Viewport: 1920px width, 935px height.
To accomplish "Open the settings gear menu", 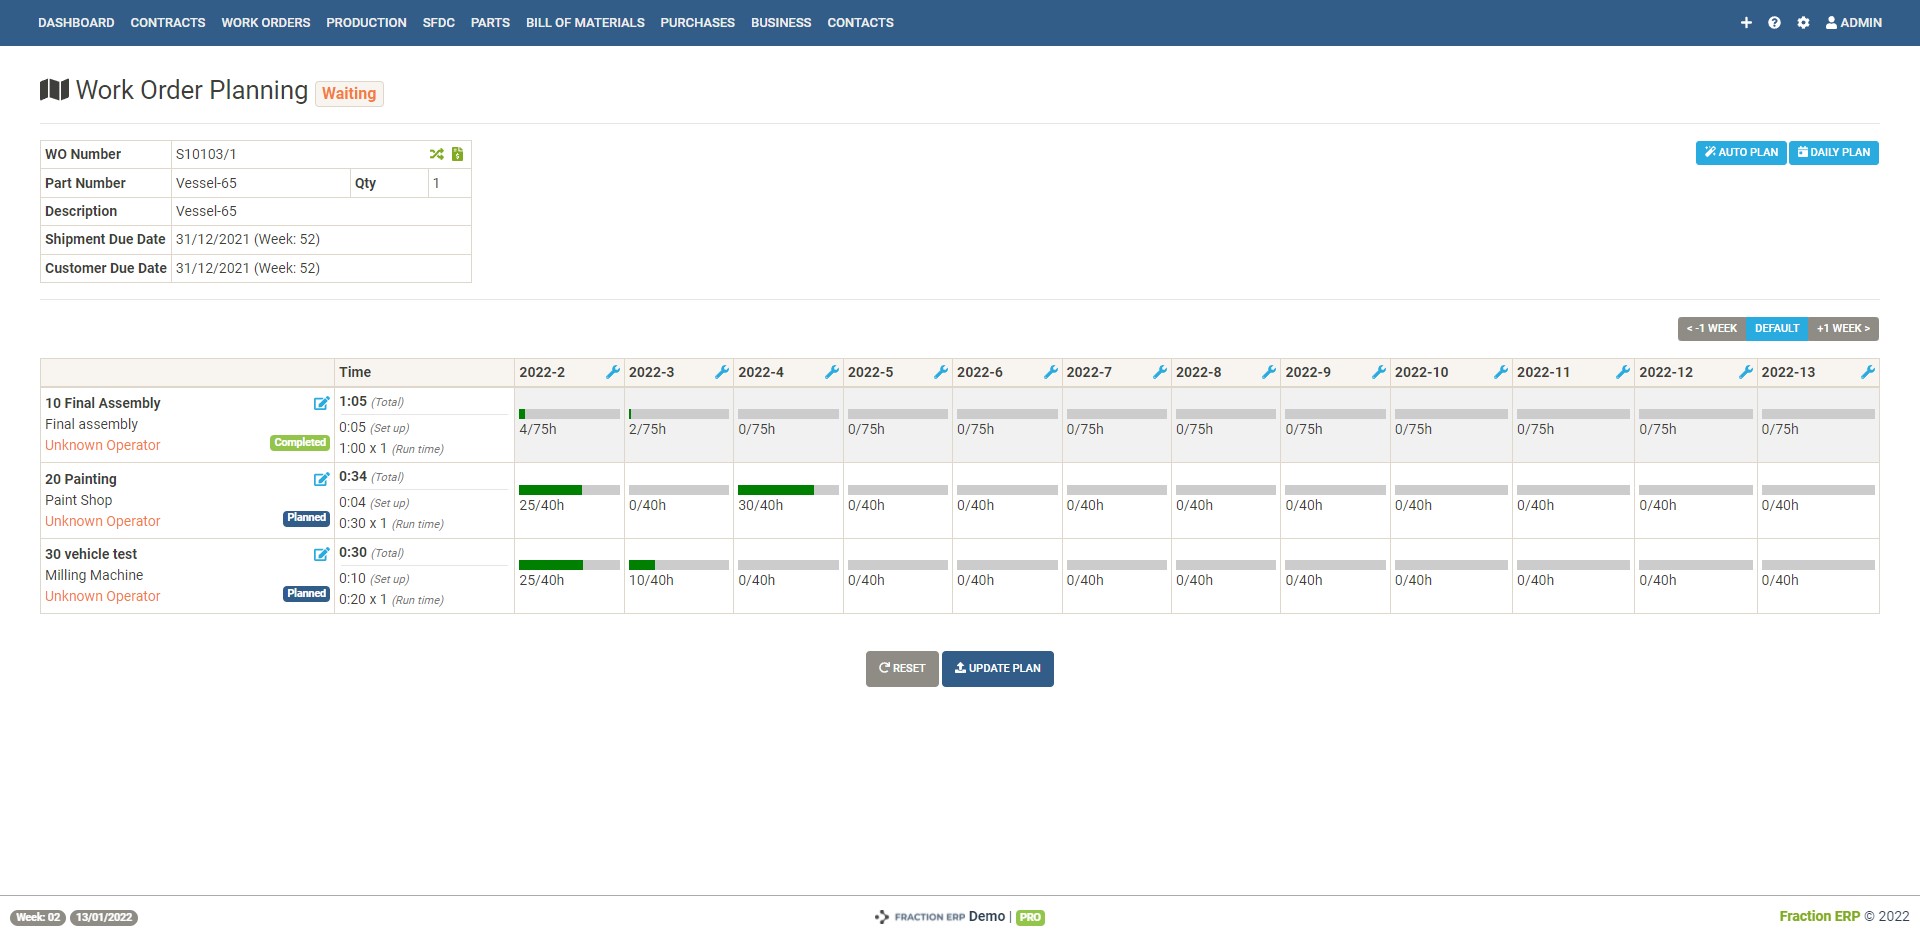I will (1804, 22).
